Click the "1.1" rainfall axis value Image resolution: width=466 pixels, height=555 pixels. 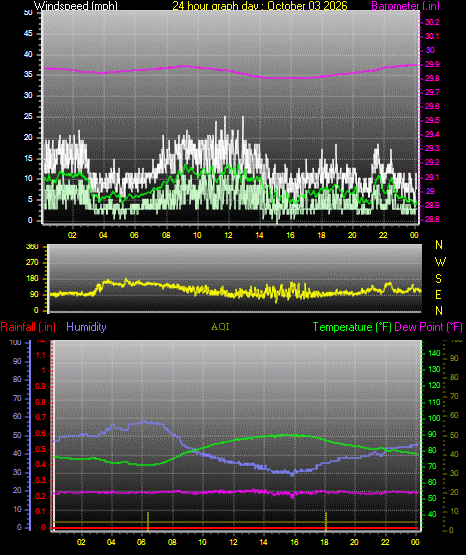[x=41, y=355]
